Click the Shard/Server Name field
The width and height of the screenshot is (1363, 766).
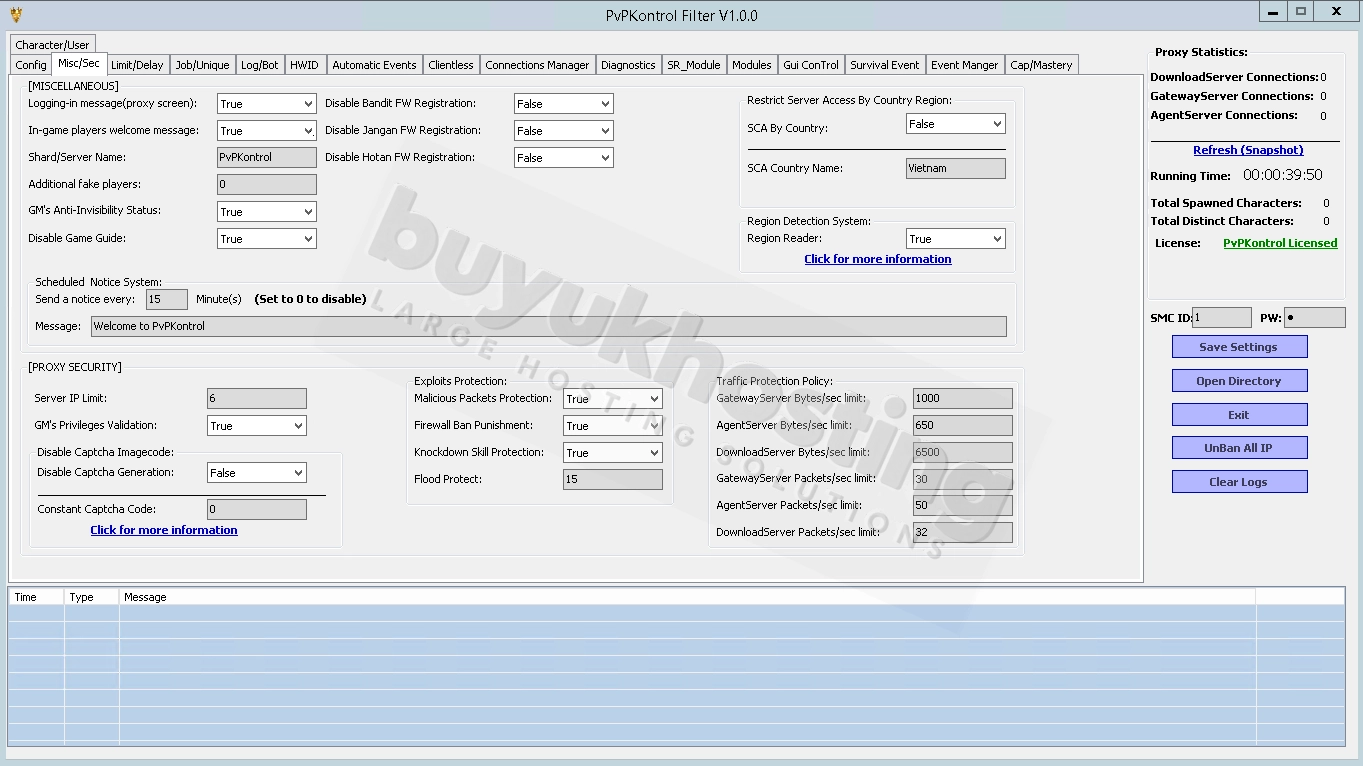266,158
